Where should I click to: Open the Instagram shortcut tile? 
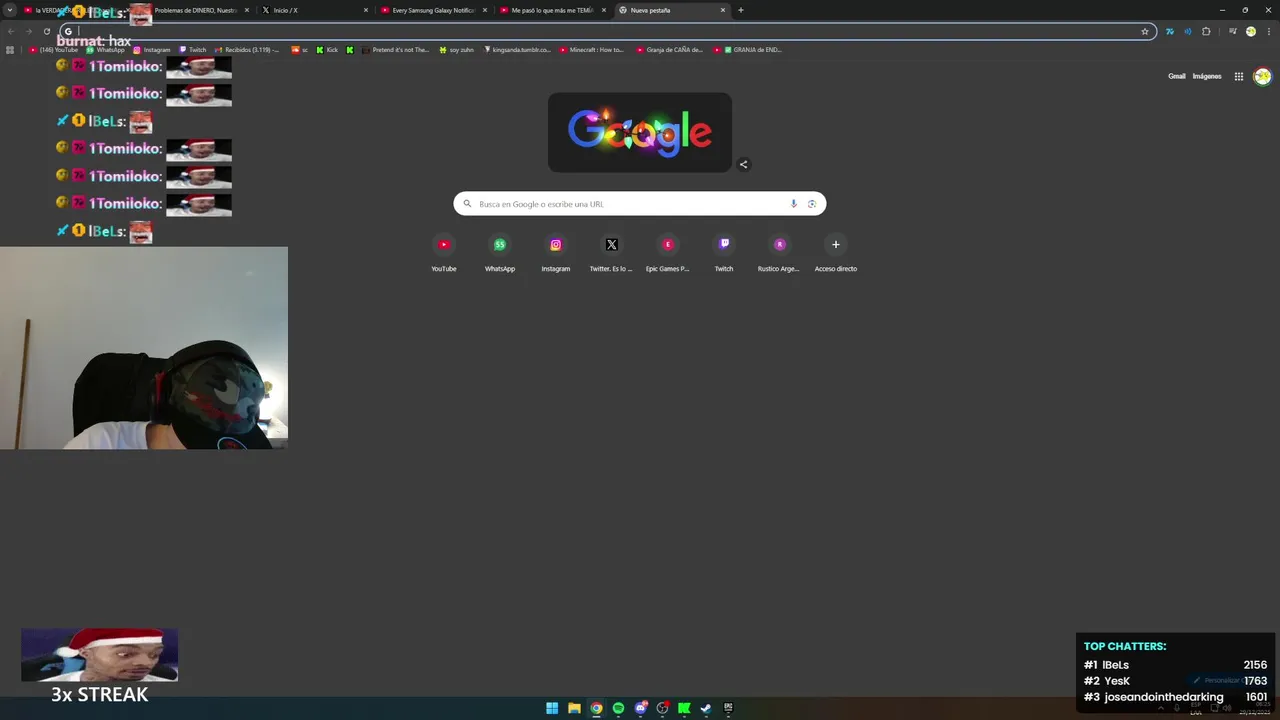(x=556, y=253)
